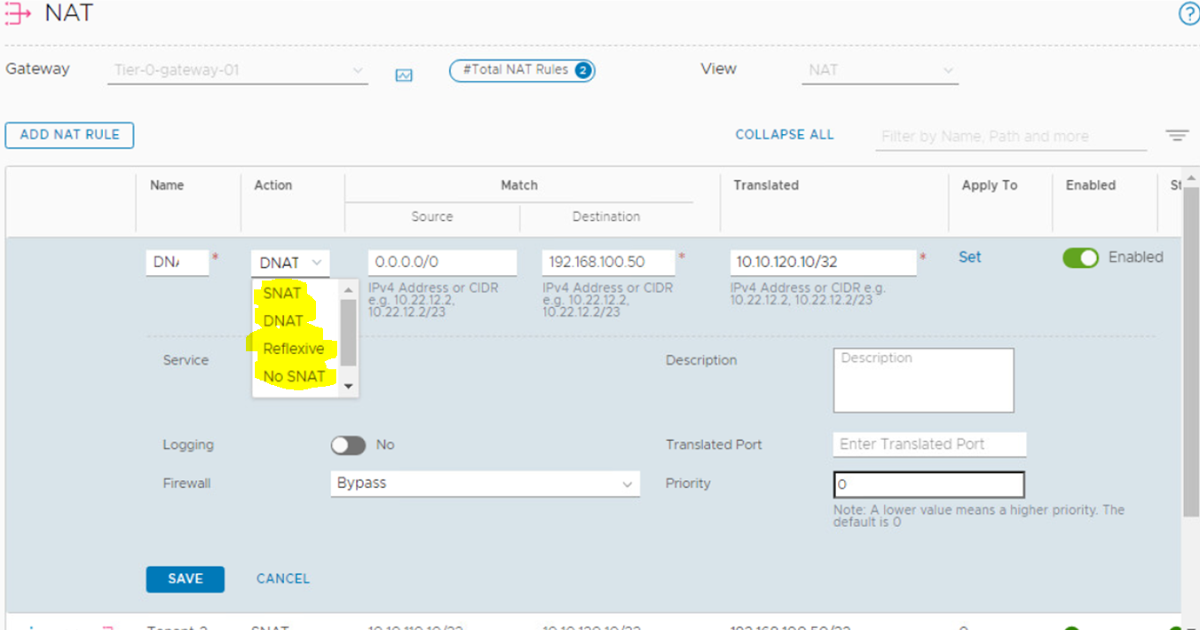Choose No SNAT from the action list
The height and width of the screenshot is (630, 1200).
(x=294, y=377)
